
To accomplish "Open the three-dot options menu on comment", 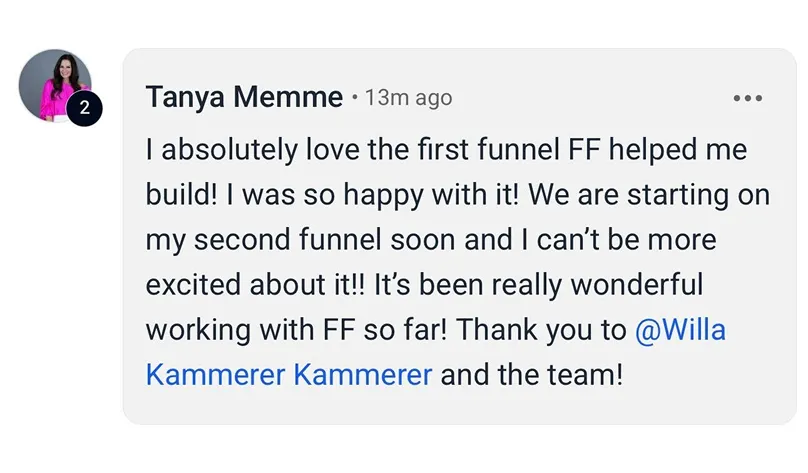I will pos(747,98).
